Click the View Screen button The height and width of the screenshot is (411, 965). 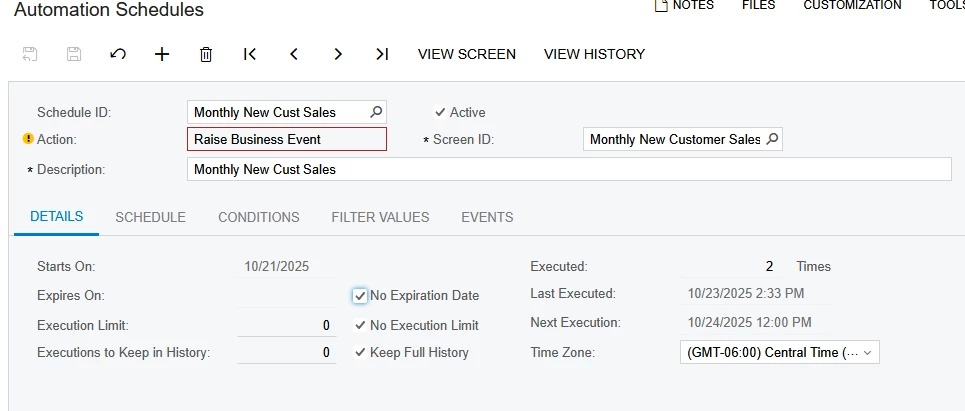(x=467, y=54)
